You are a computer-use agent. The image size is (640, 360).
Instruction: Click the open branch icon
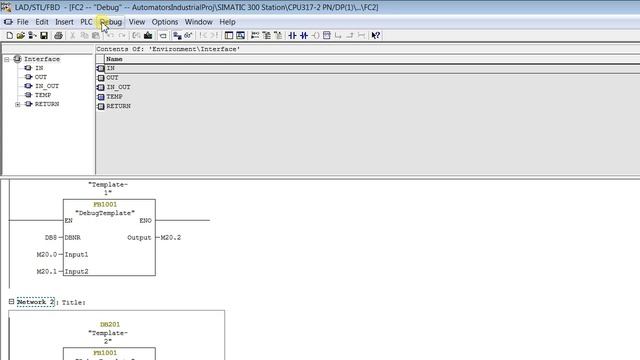[x=338, y=36]
